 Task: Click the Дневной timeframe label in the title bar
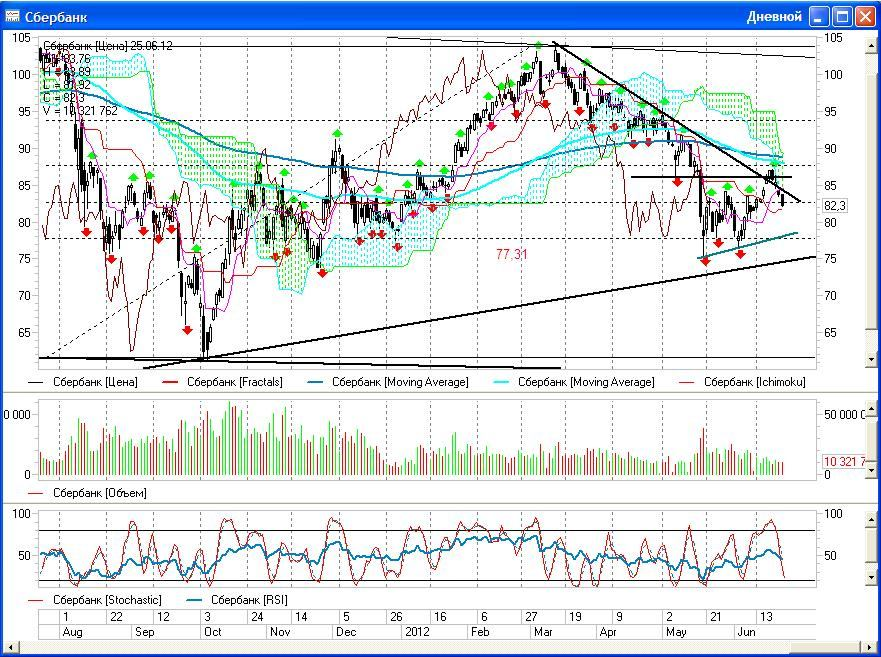(x=774, y=17)
